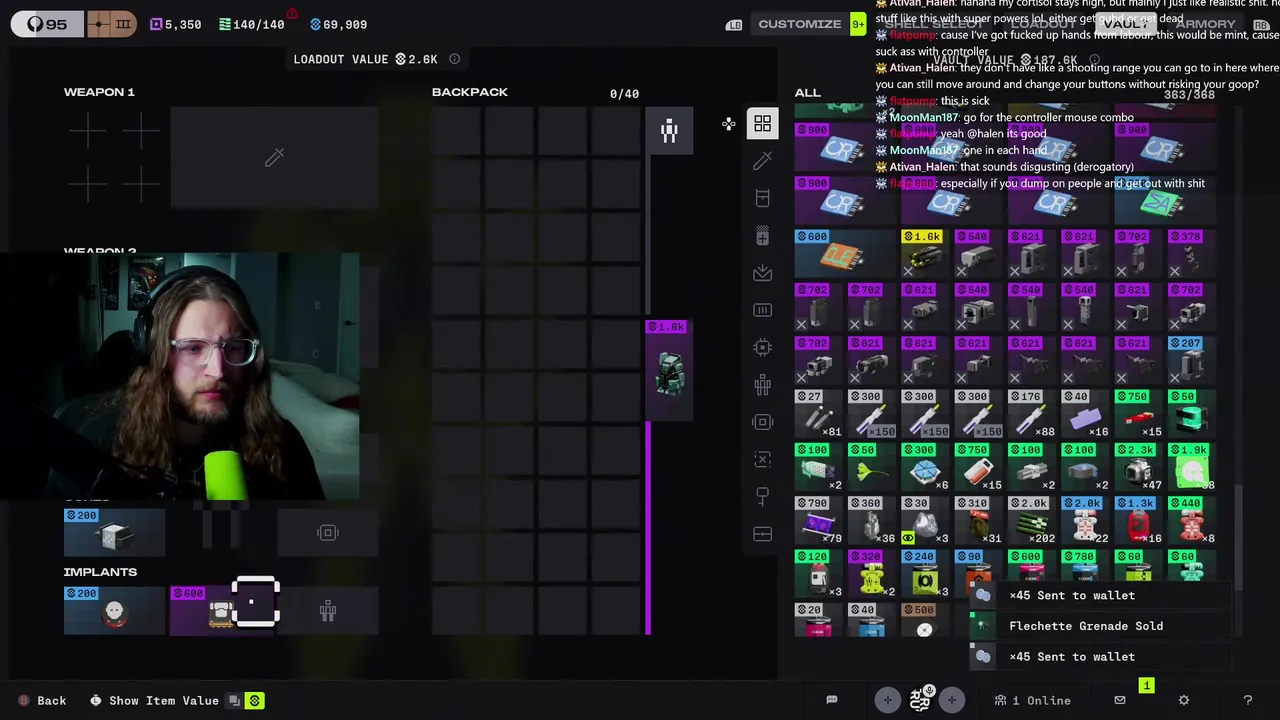Toggle eye marker on the 30-value x3 item

click(907, 538)
